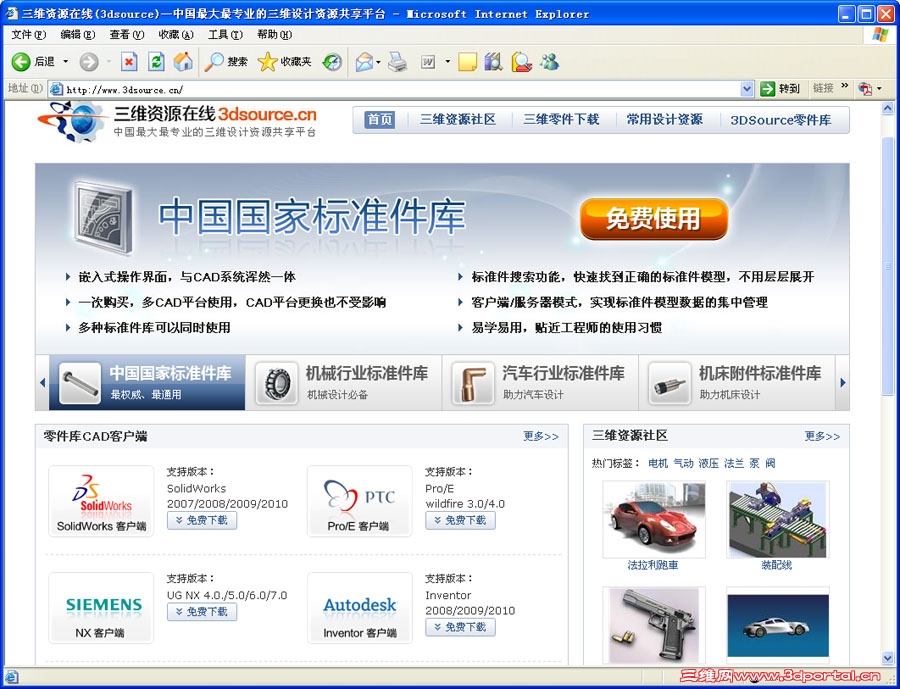The width and height of the screenshot is (900, 689).
Task: Click the PDF converter icon in links bar
Action: [x=864, y=88]
